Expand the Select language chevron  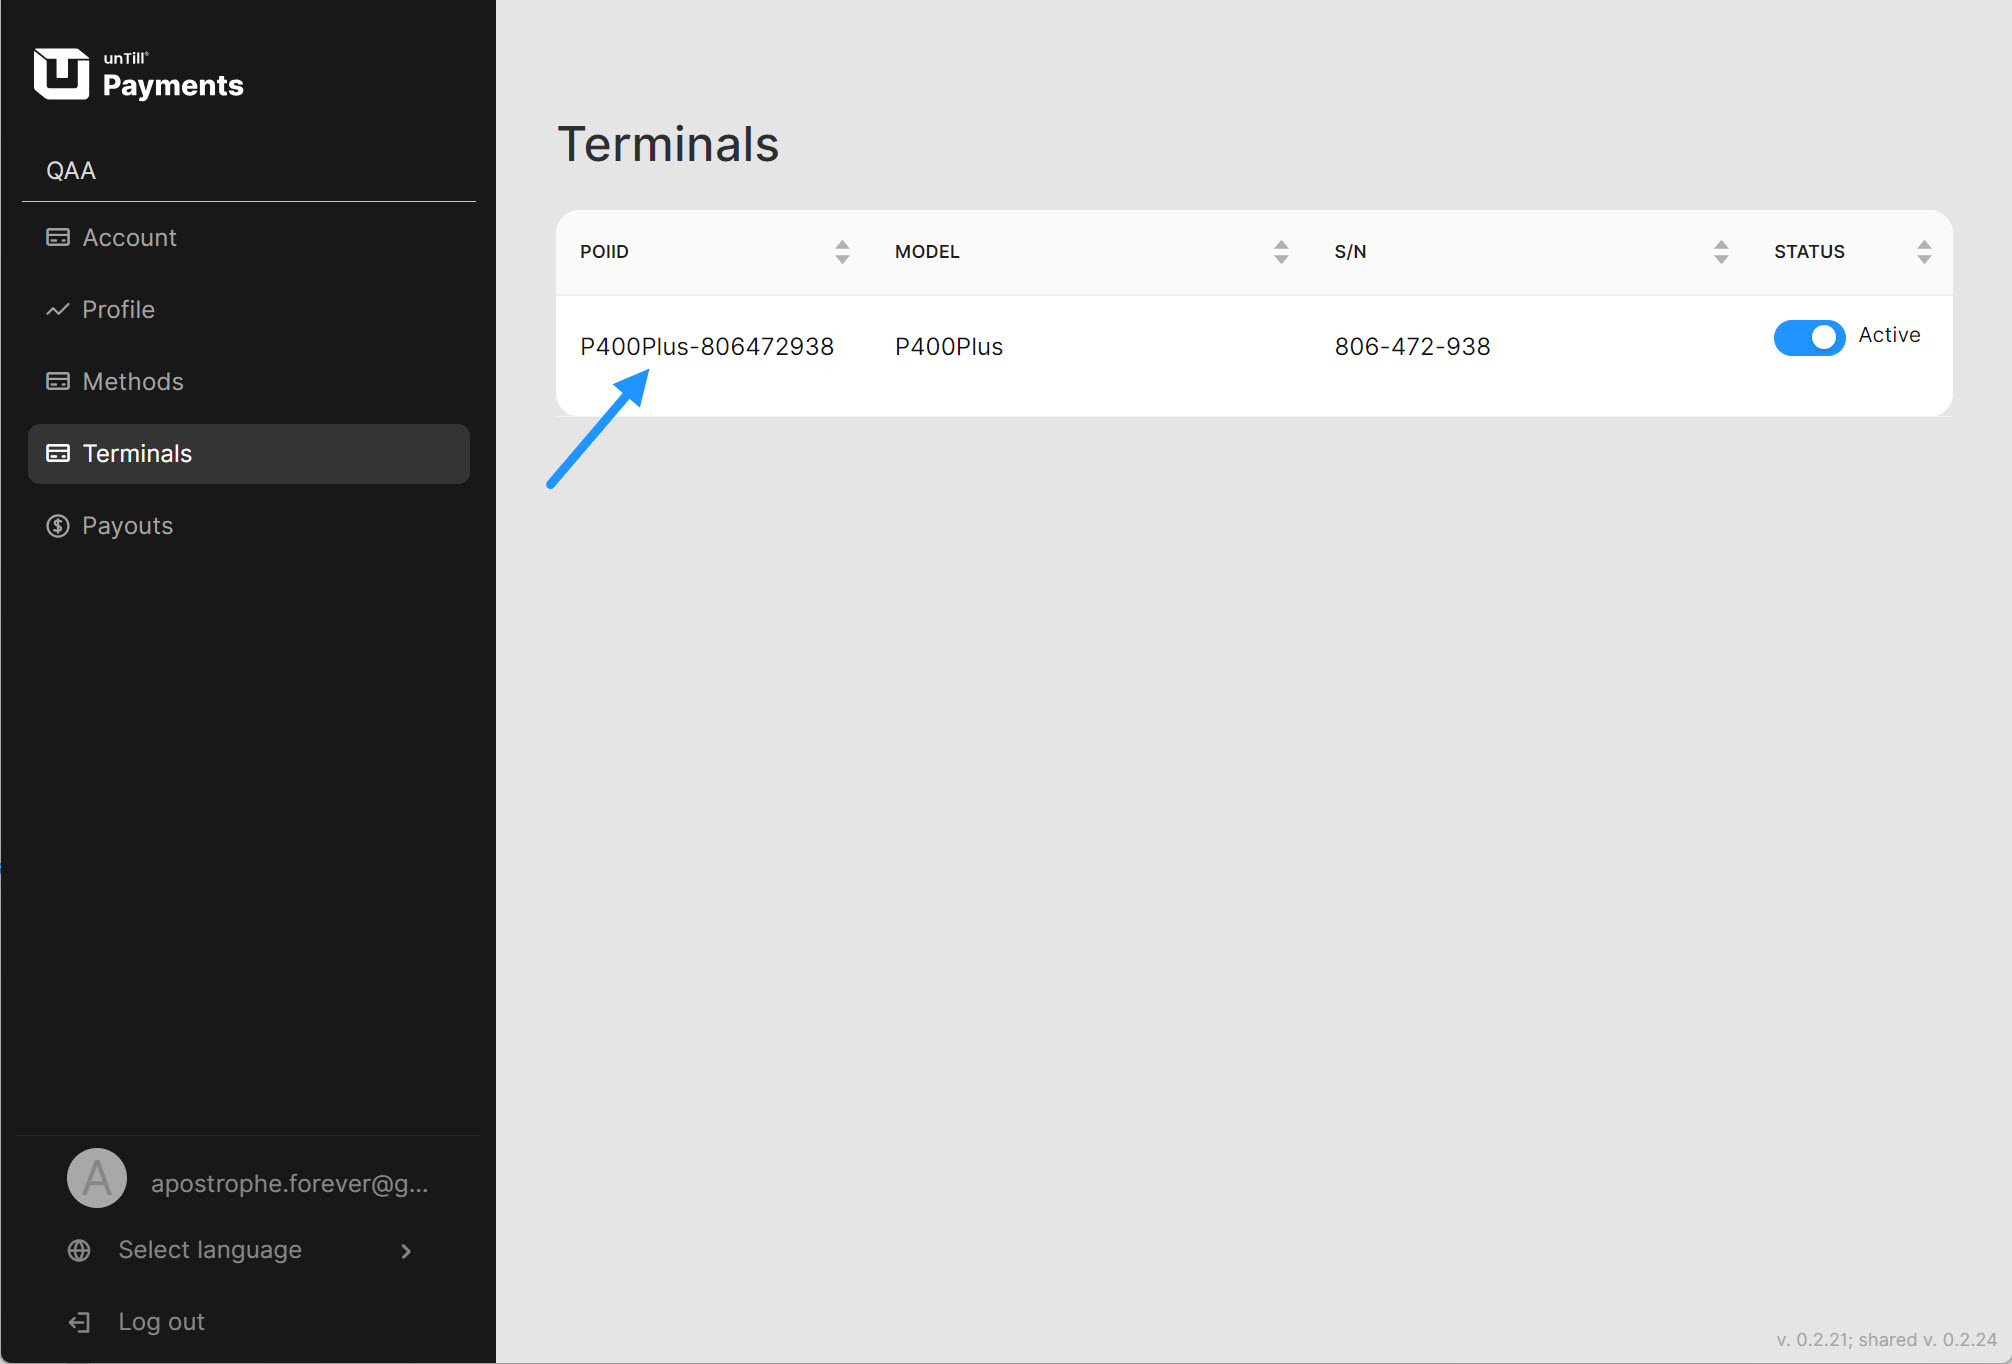[x=406, y=1251]
